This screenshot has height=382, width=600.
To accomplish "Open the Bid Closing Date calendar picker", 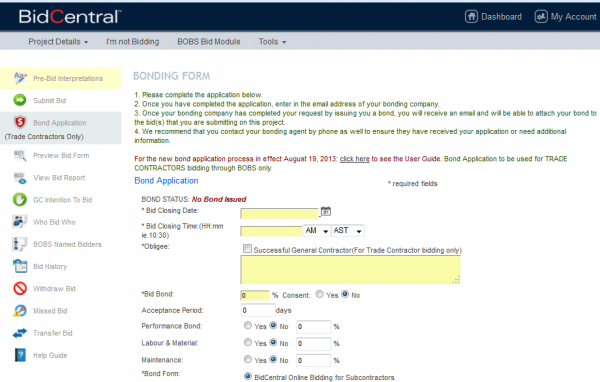I will tap(326, 211).
